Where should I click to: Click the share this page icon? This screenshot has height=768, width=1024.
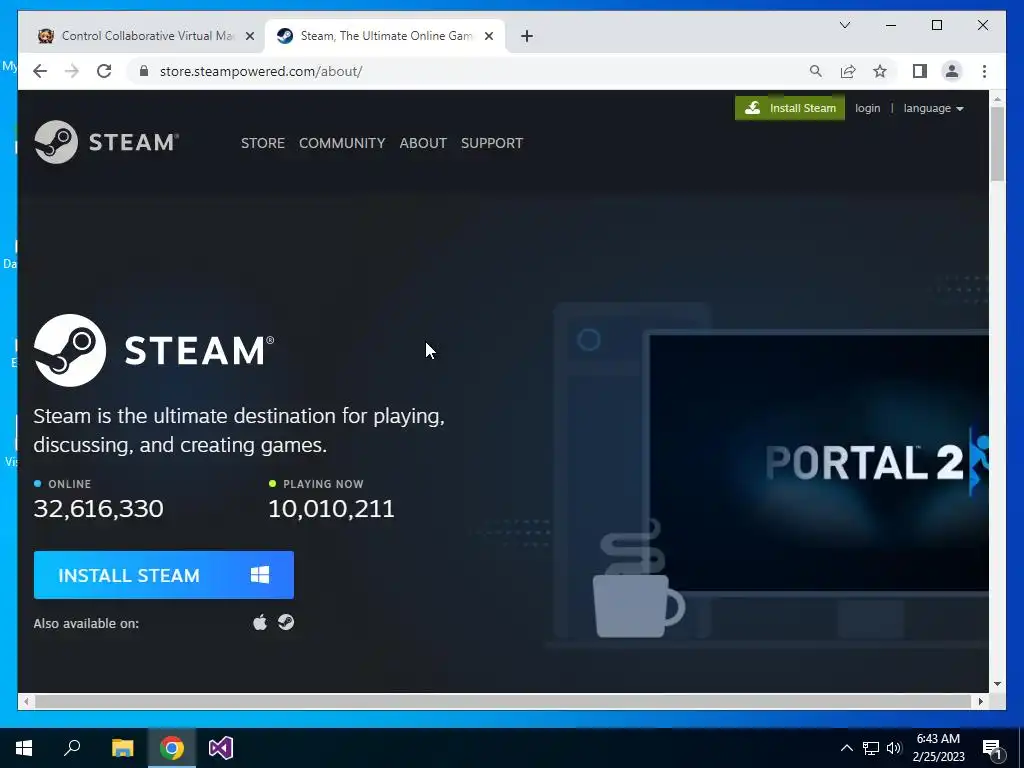click(x=848, y=71)
